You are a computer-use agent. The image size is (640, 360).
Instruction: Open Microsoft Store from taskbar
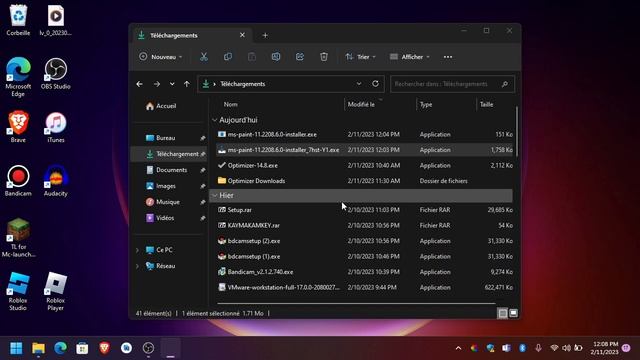coord(82,348)
